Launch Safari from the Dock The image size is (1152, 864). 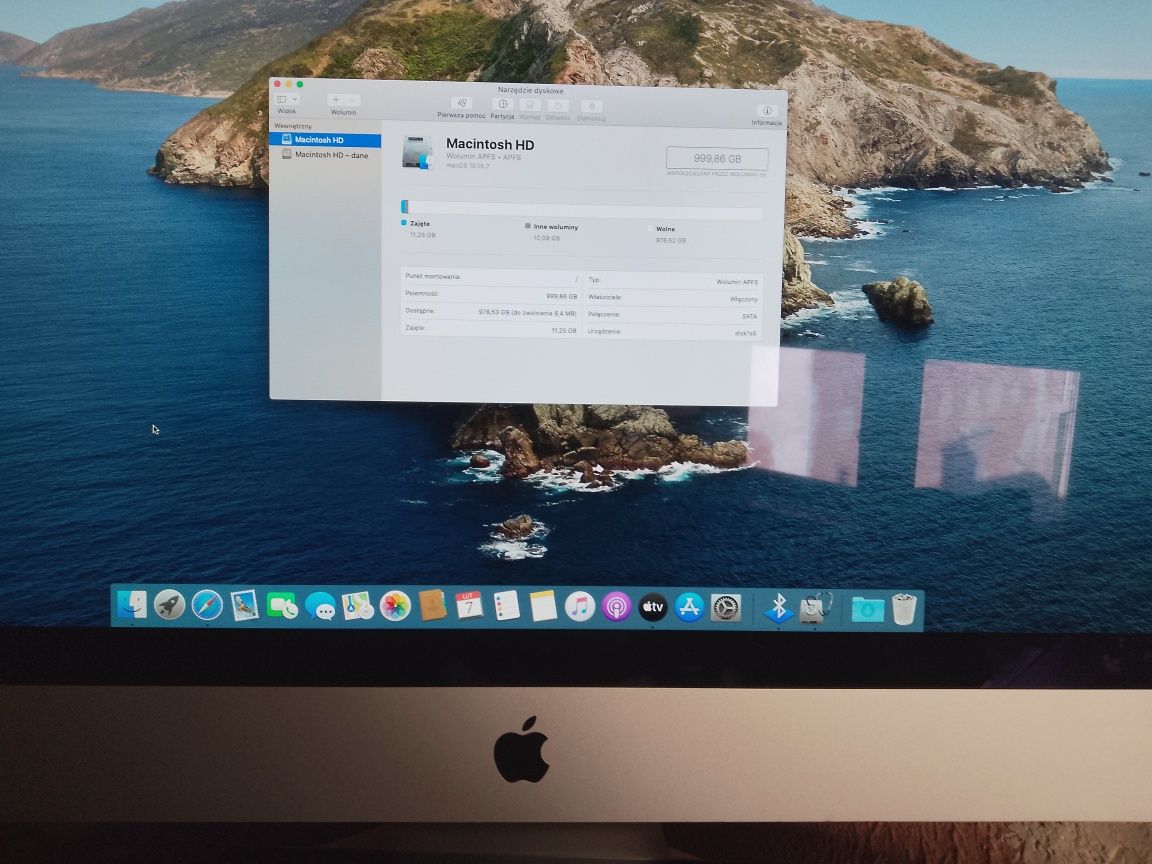[207, 606]
